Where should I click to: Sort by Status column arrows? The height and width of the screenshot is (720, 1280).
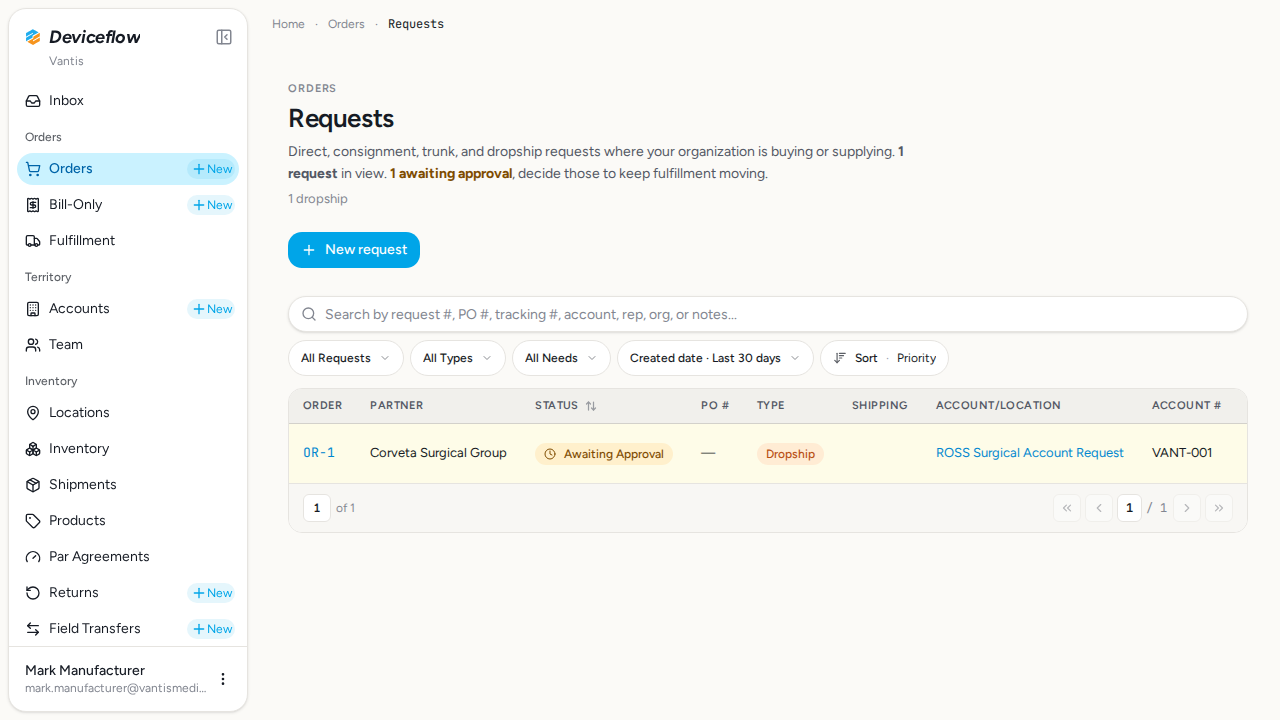point(591,406)
